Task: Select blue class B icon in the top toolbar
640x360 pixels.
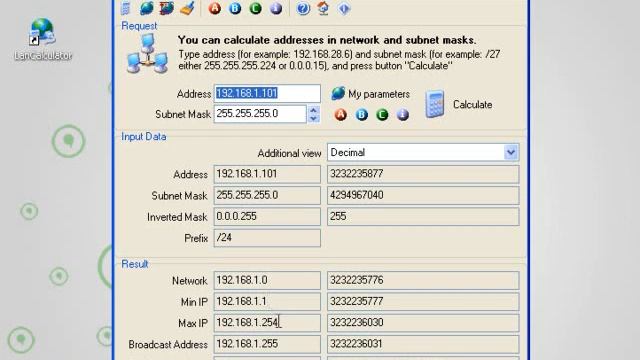Action: pos(235,8)
